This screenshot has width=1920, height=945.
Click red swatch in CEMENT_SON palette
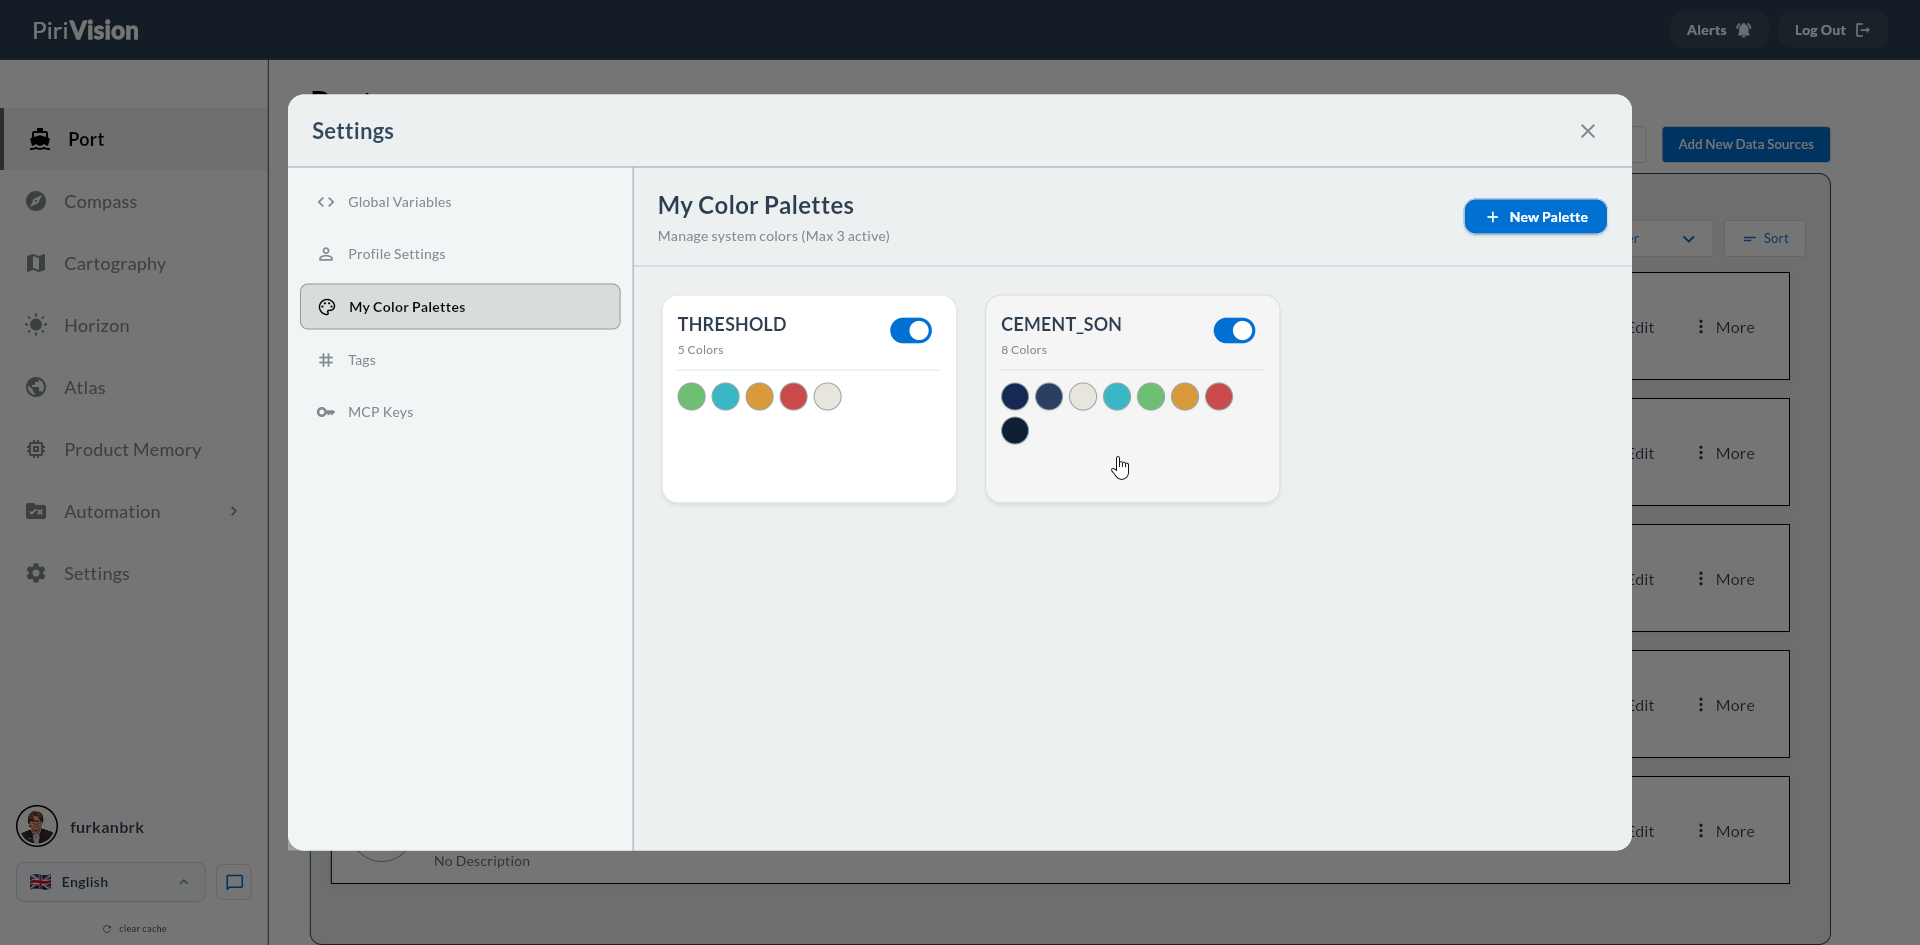point(1219,397)
